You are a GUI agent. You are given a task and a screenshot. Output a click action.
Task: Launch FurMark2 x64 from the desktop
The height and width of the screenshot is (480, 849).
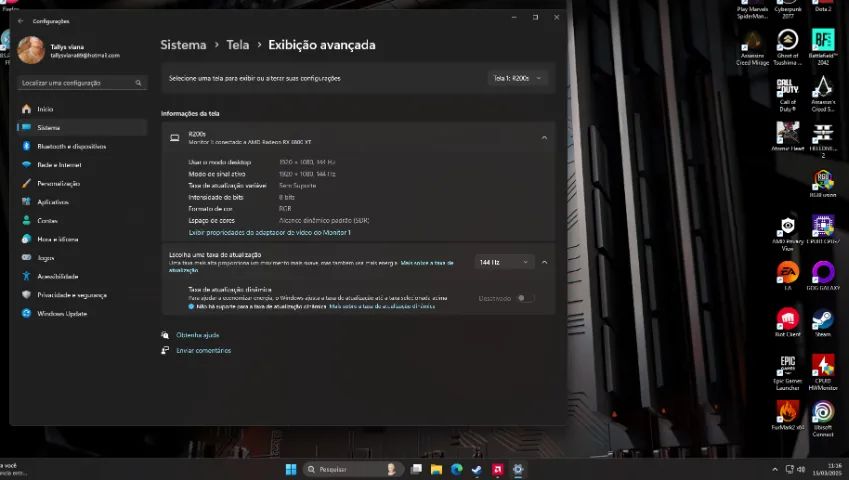787,416
